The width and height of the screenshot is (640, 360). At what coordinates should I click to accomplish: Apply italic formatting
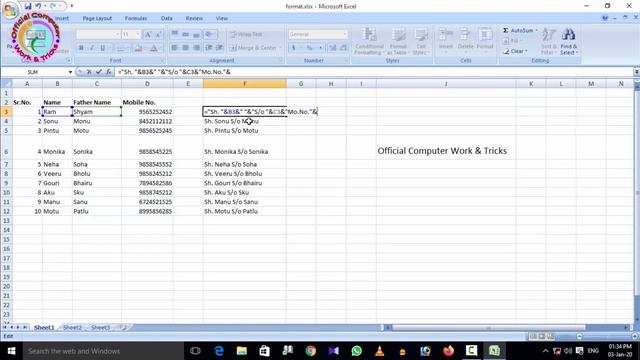(92, 48)
